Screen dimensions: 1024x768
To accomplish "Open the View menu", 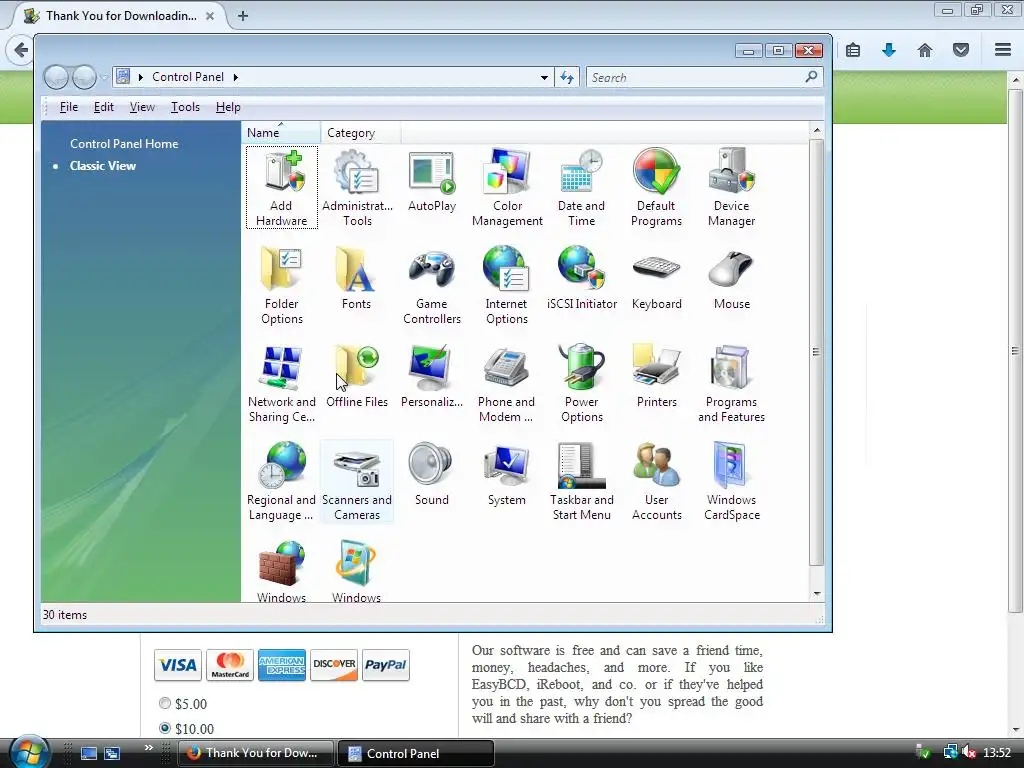I will tap(142, 107).
